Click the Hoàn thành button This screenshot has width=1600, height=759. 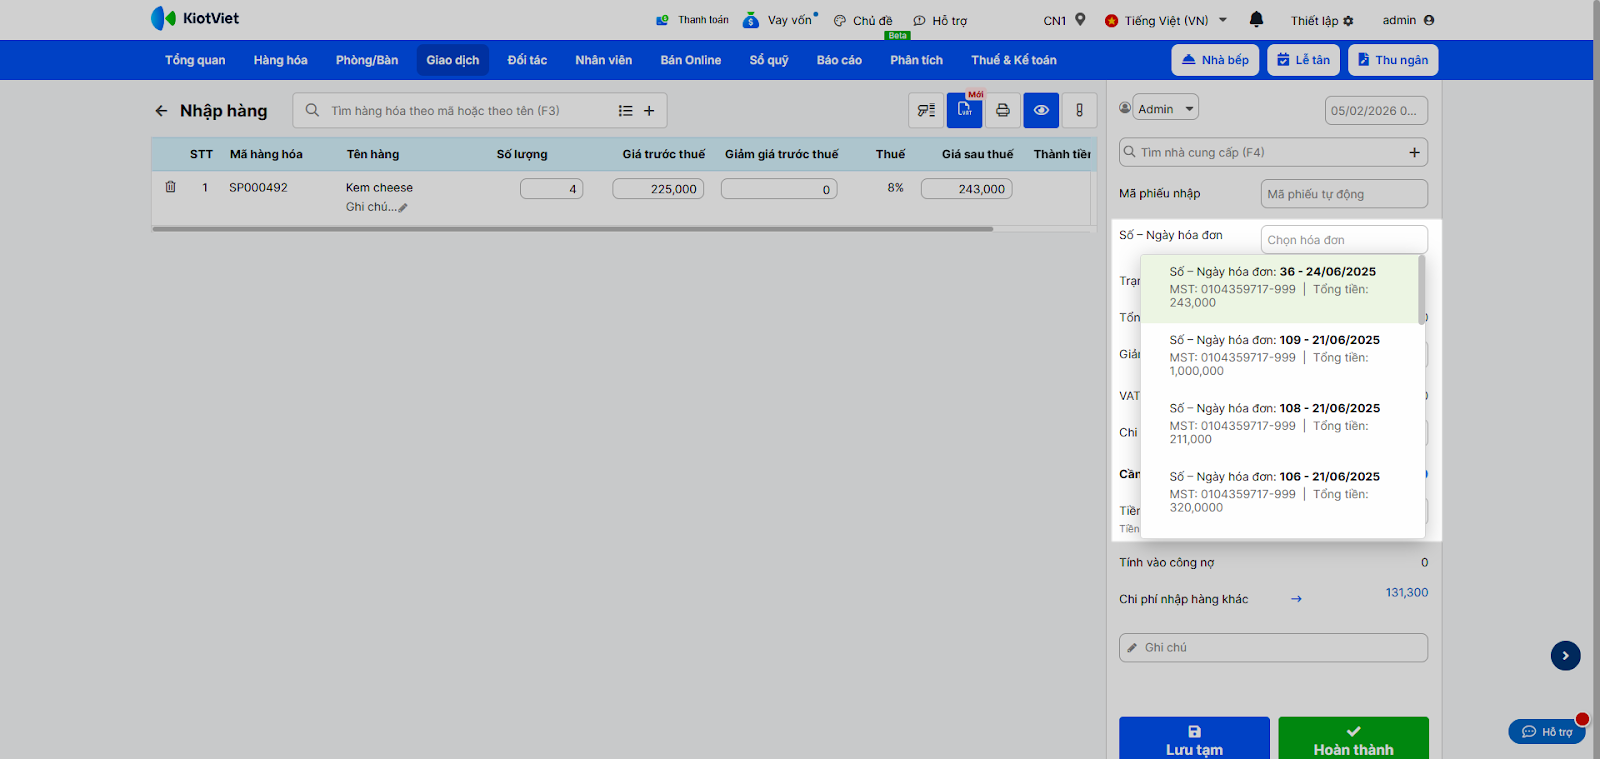[x=1353, y=740]
